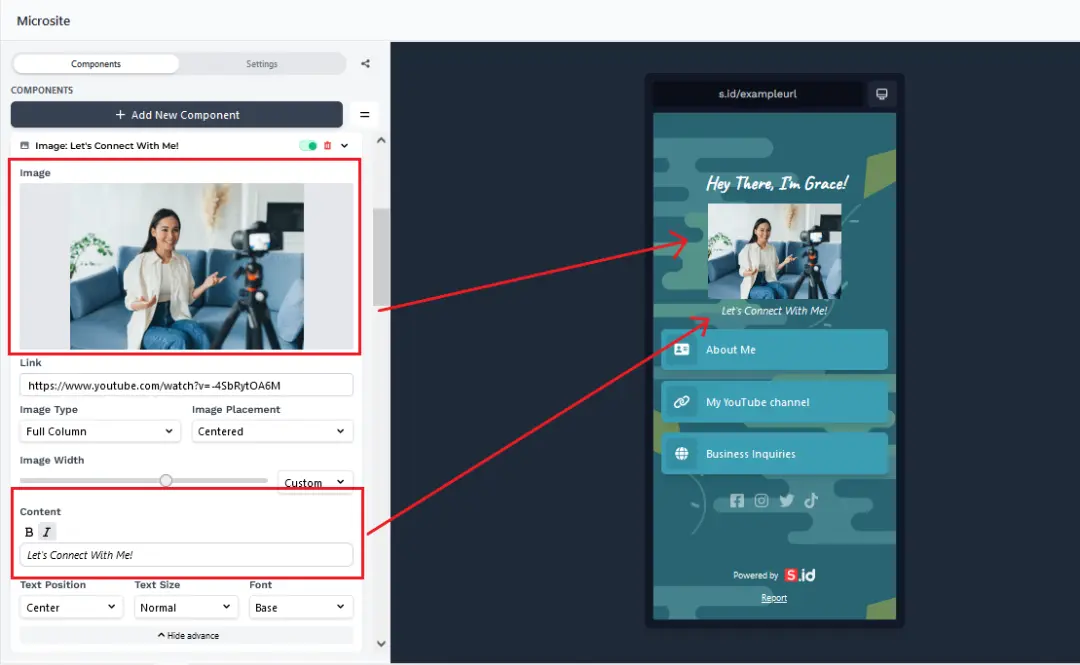The image size is (1080, 665).
Task: Select the Components tab
Action: [96, 64]
